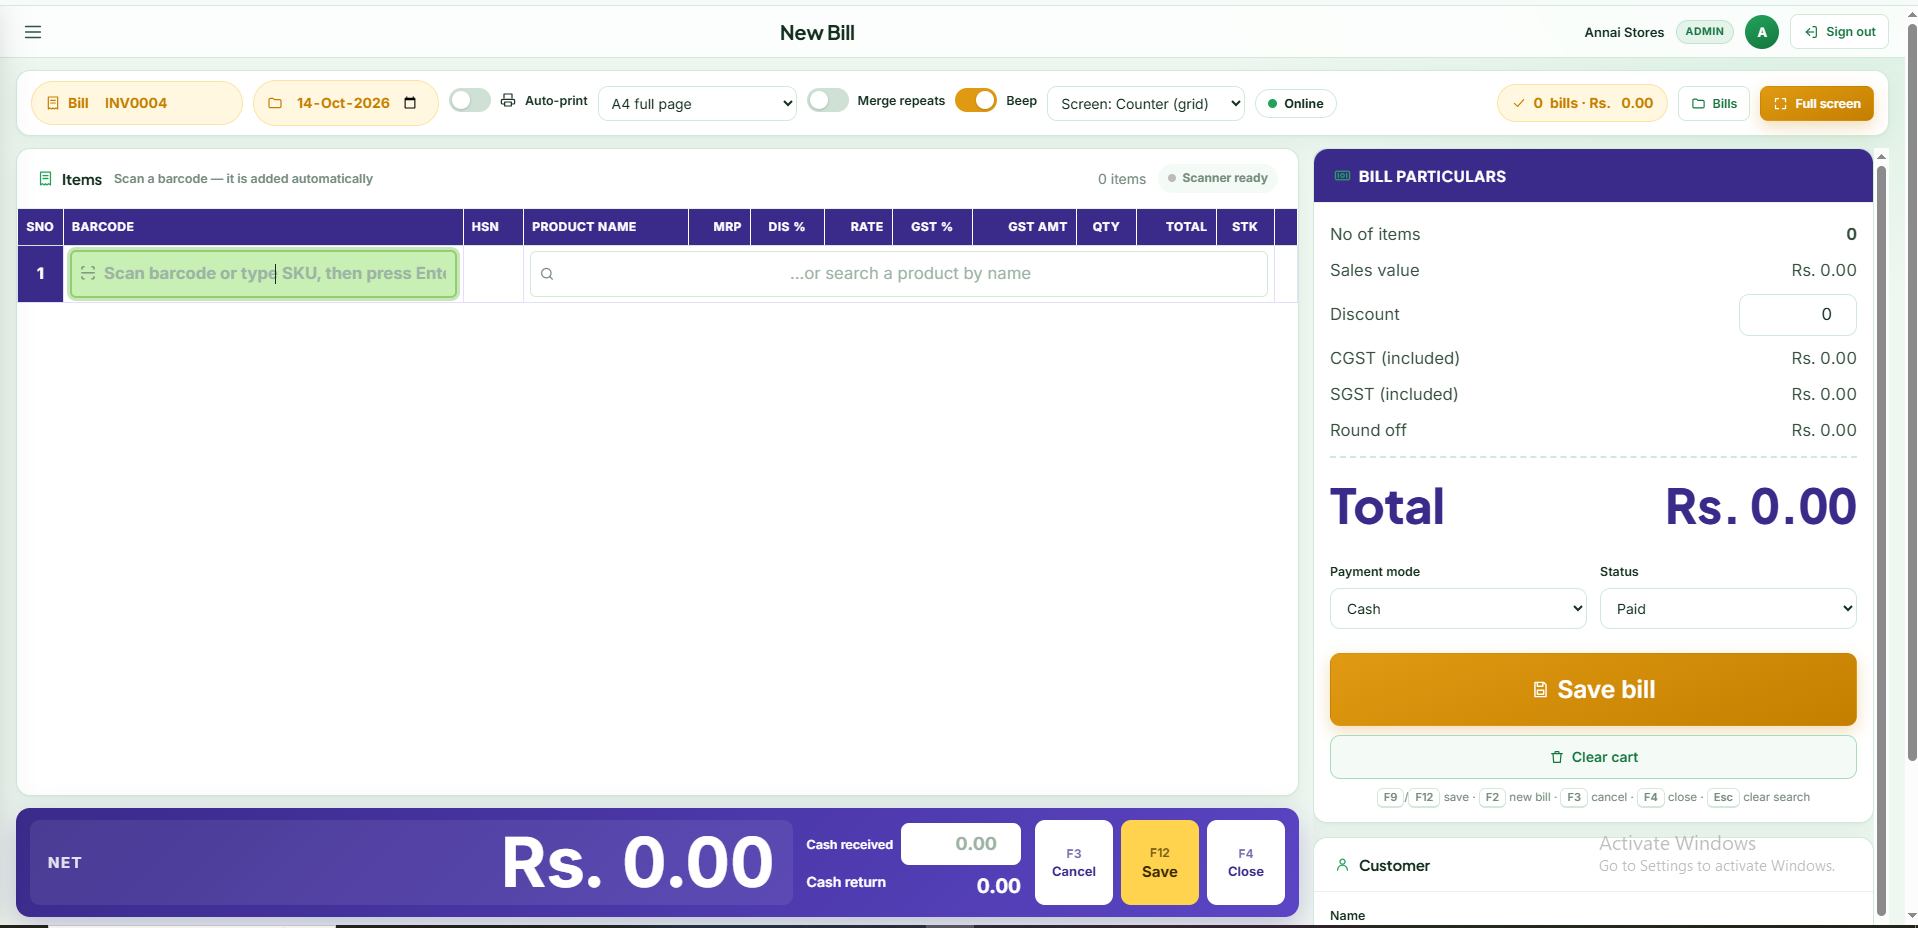
Task: Open the Bills list button
Action: tap(1714, 104)
